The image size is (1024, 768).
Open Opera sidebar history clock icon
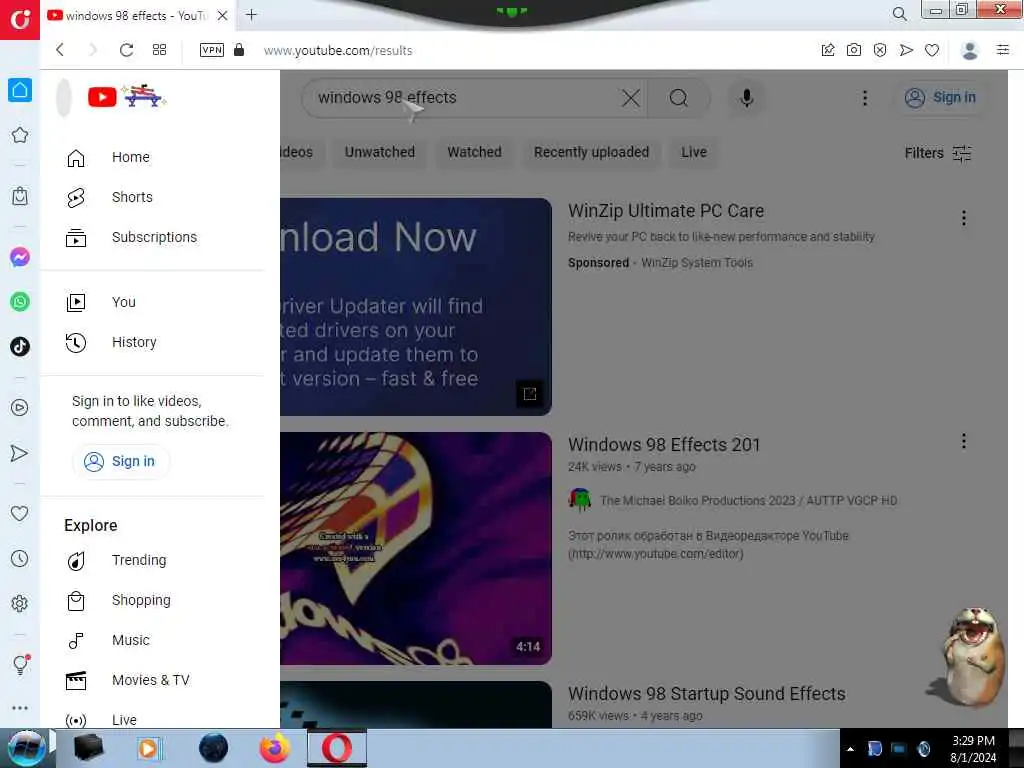(x=20, y=558)
